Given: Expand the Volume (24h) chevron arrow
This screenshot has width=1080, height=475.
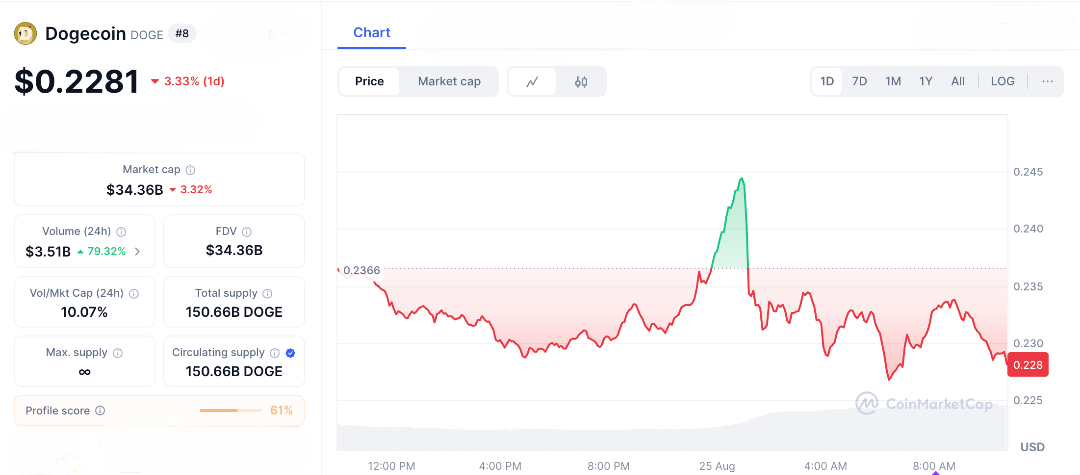Looking at the screenshot, I should tap(137, 251).
